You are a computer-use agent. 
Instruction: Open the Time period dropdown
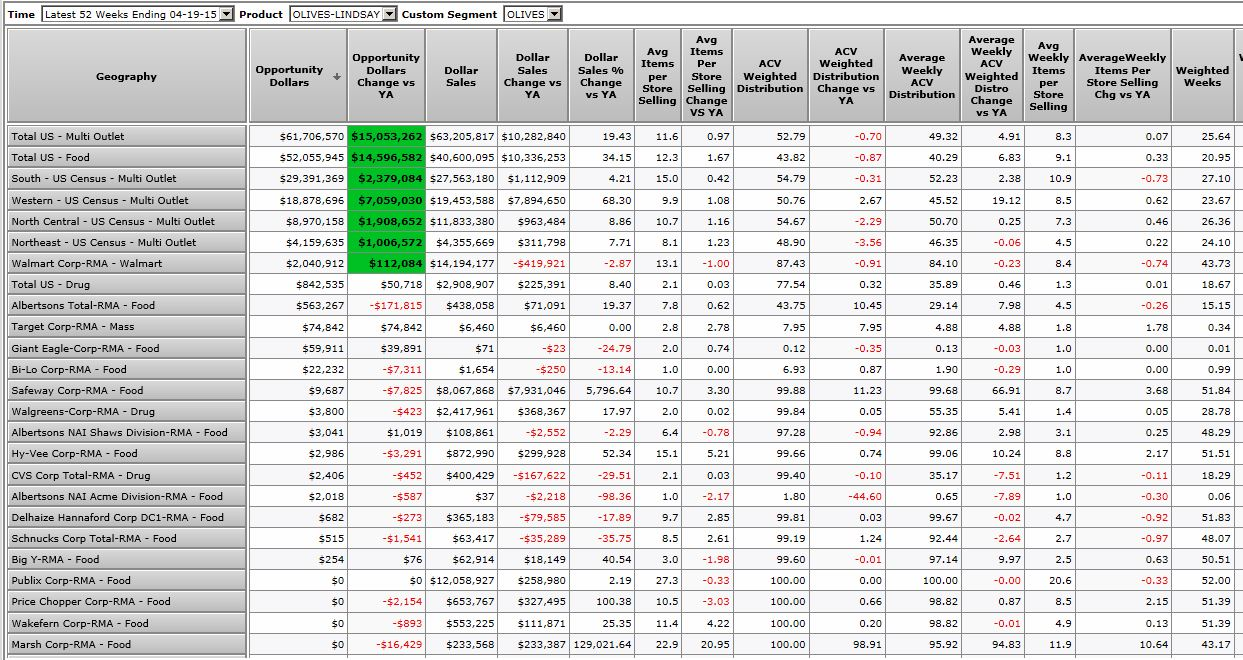[x=225, y=14]
